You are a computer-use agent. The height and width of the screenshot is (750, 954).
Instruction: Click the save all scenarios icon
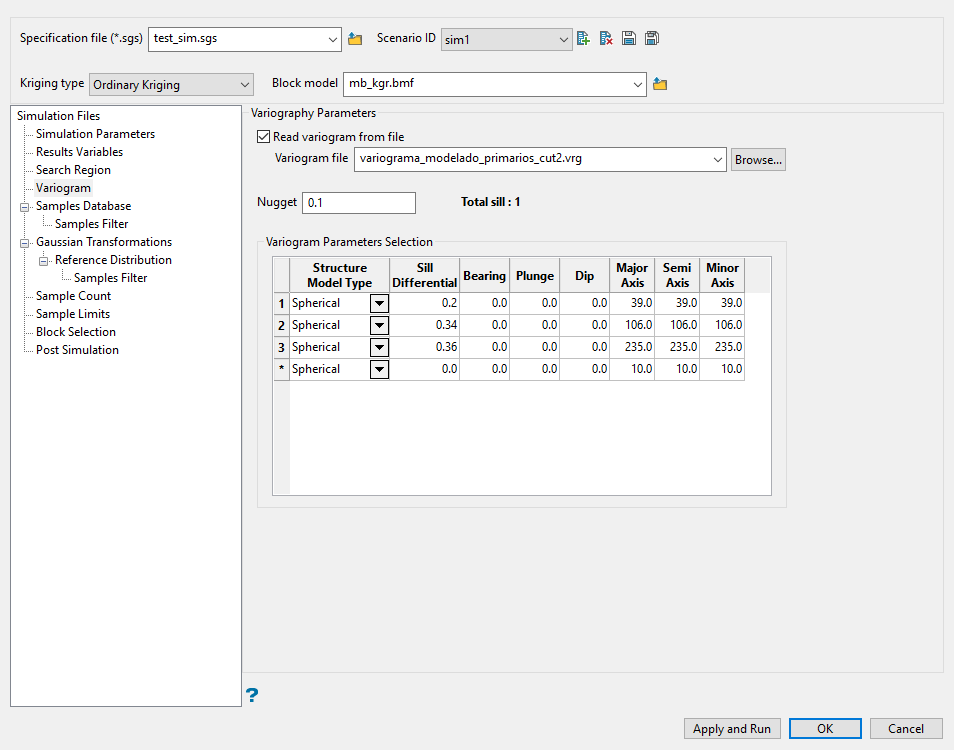(x=651, y=39)
